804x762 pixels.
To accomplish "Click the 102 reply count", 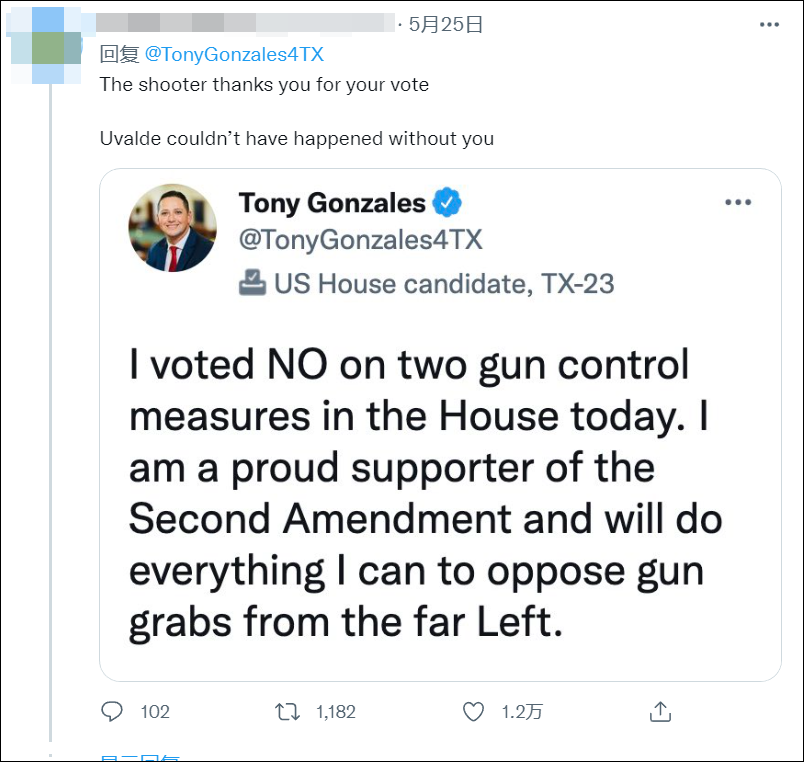I will click(x=154, y=712).
